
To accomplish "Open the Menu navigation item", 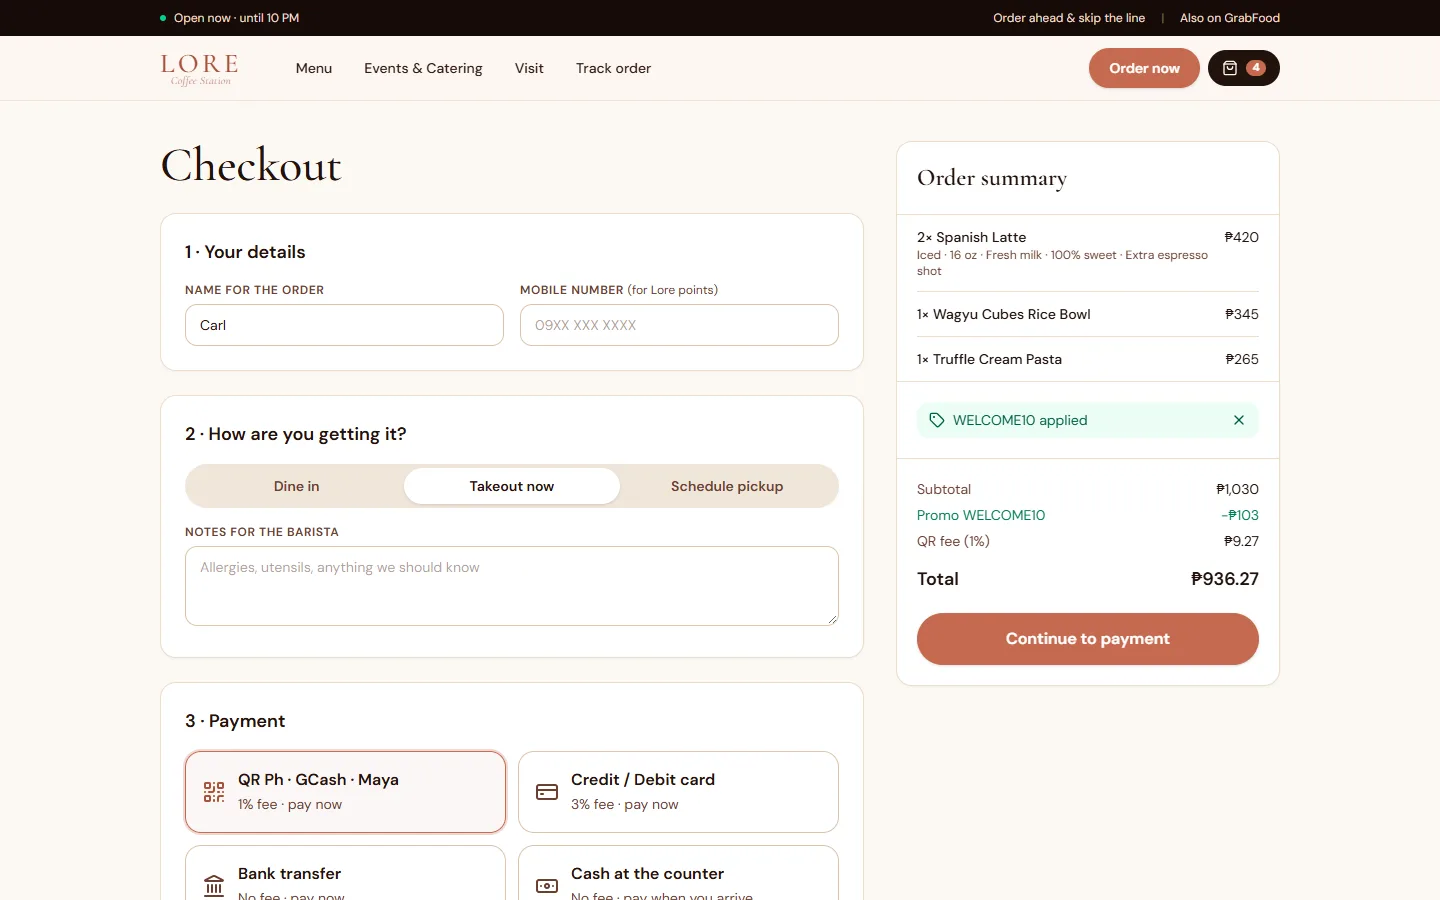I will (x=314, y=68).
